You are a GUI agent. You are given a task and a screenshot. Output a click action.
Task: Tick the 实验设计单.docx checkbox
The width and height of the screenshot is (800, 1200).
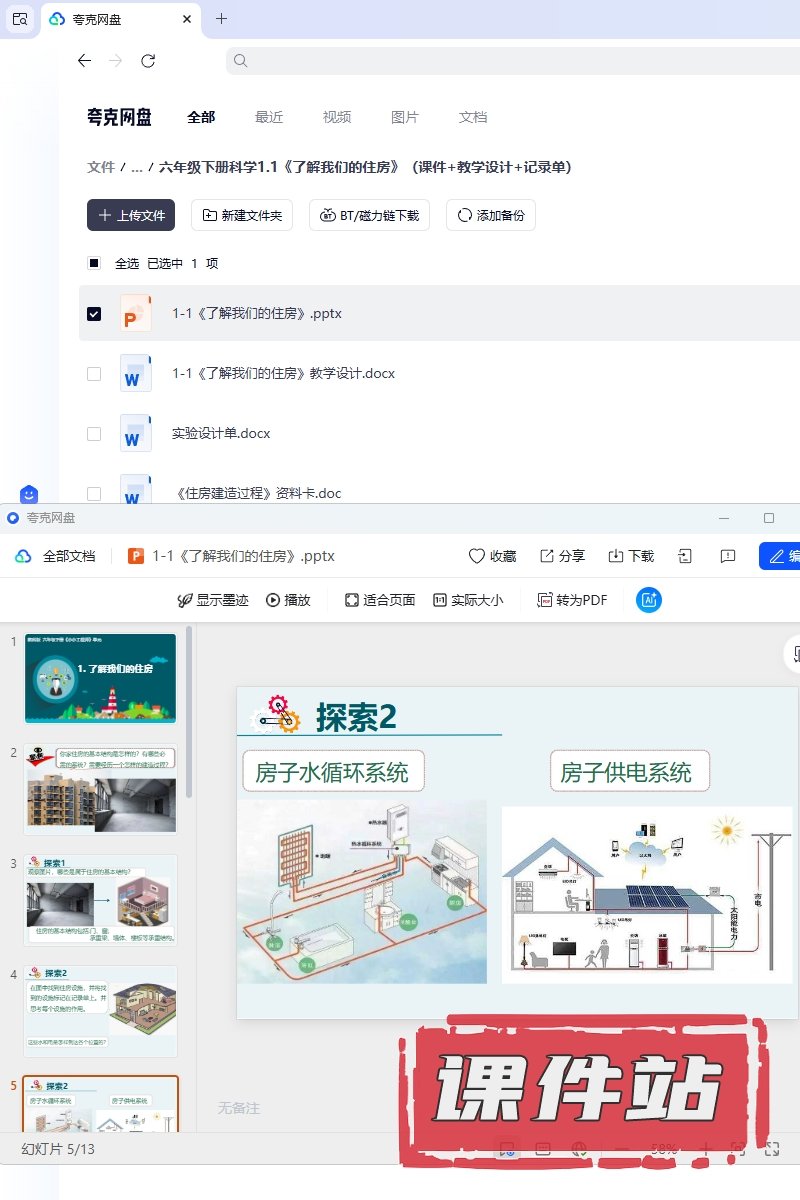pos(94,434)
